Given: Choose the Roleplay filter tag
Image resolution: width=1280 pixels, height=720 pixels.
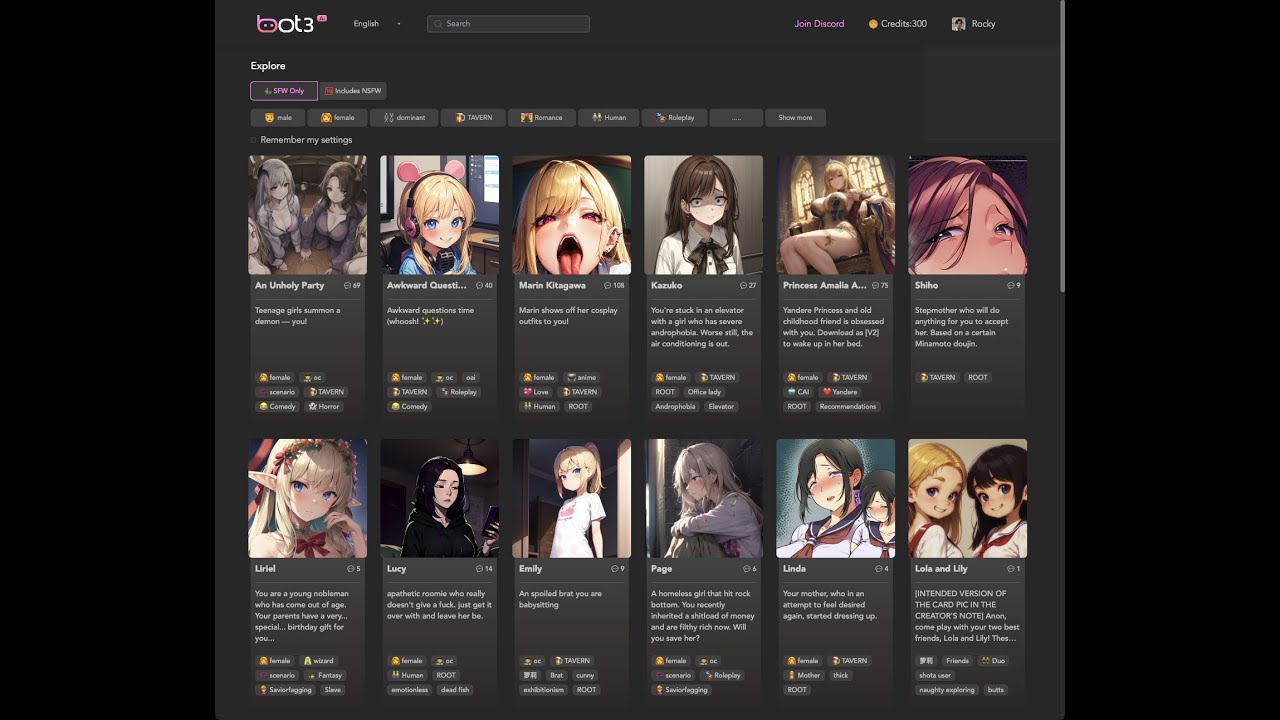Looking at the screenshot, I should pos(674,118).
